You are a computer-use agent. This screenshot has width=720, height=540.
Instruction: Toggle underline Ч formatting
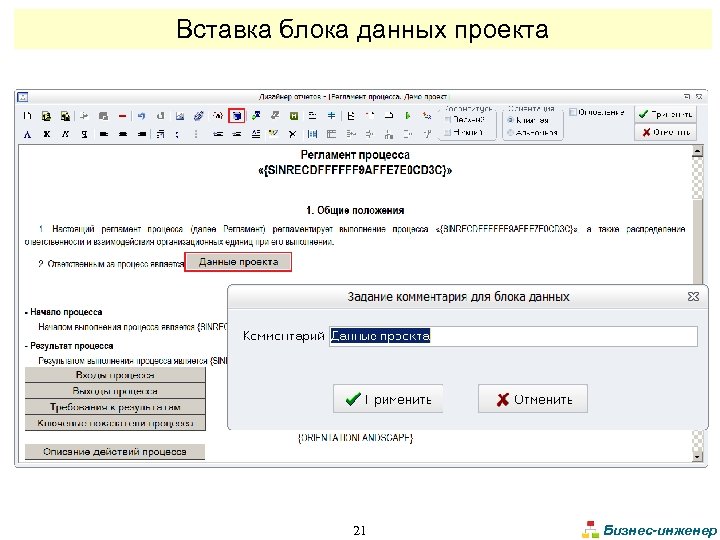click(84, 134)
